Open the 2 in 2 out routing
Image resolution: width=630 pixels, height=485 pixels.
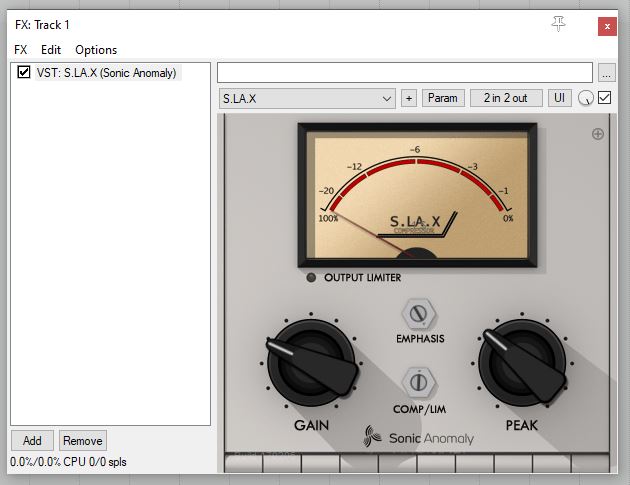click(506, 98)
